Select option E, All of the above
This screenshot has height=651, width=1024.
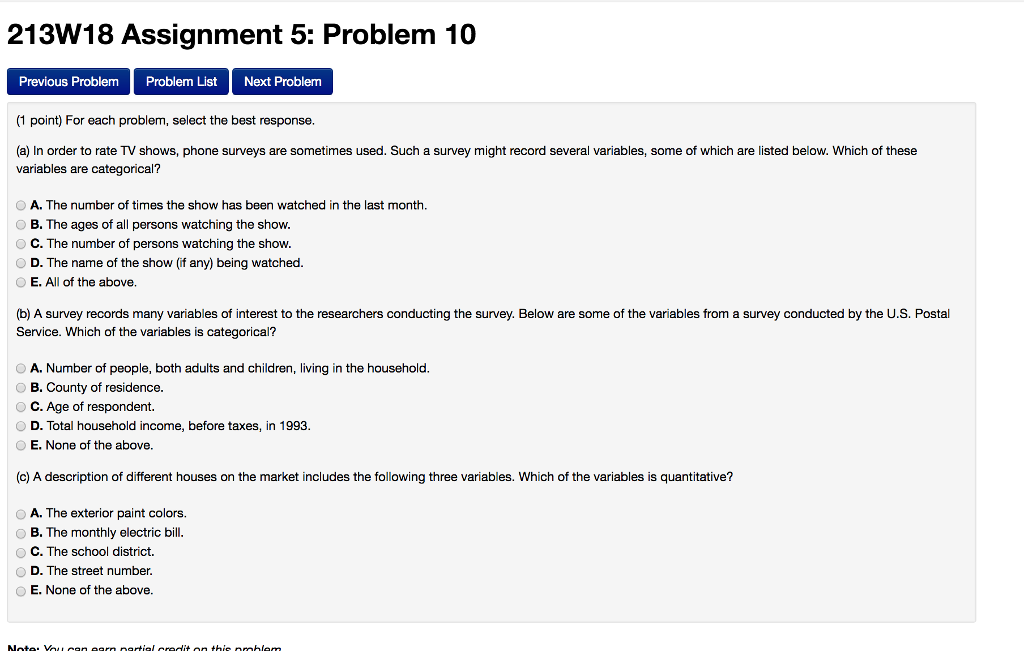click(x=20, y=282)
